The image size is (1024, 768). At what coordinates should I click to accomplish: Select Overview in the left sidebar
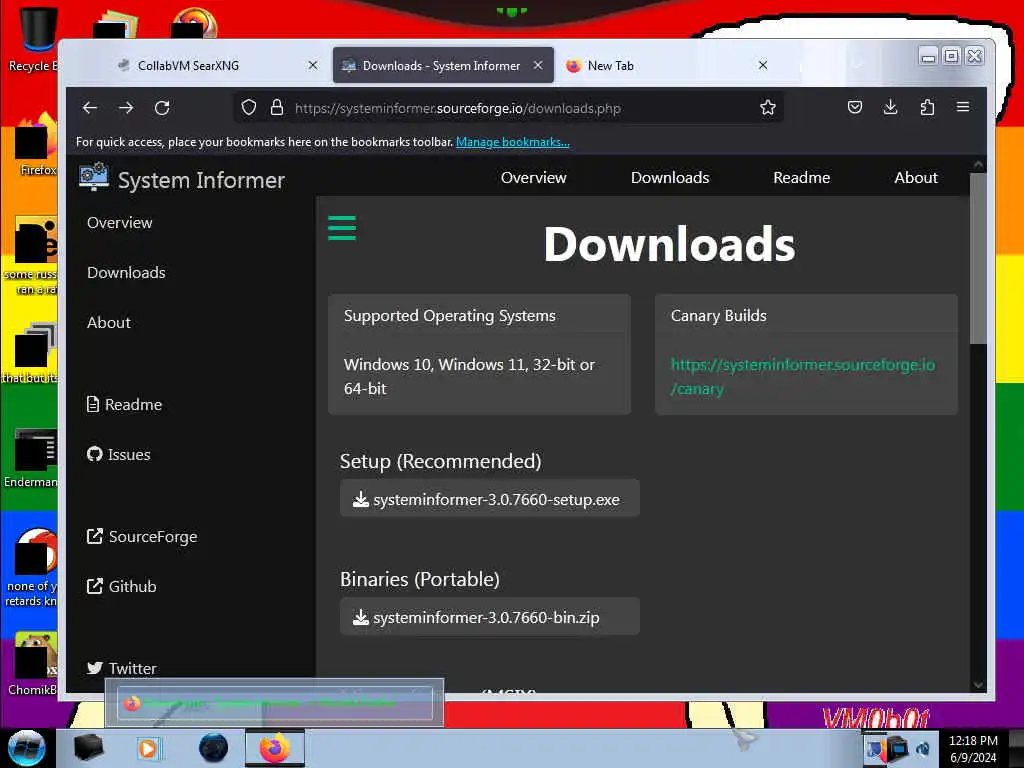tap(120, 223)
